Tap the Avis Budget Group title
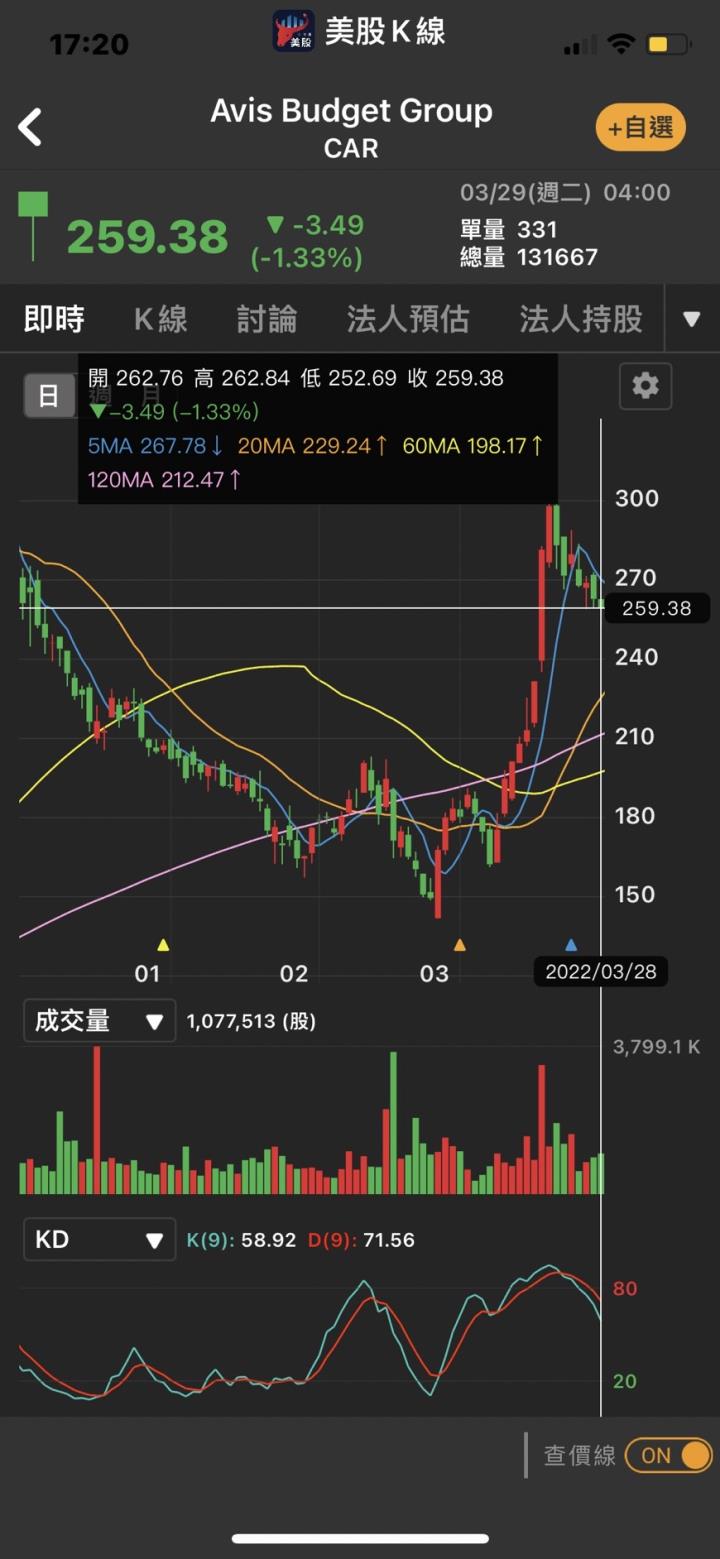The height and width of the screenshot is (1559, 720). pos(351,111)
